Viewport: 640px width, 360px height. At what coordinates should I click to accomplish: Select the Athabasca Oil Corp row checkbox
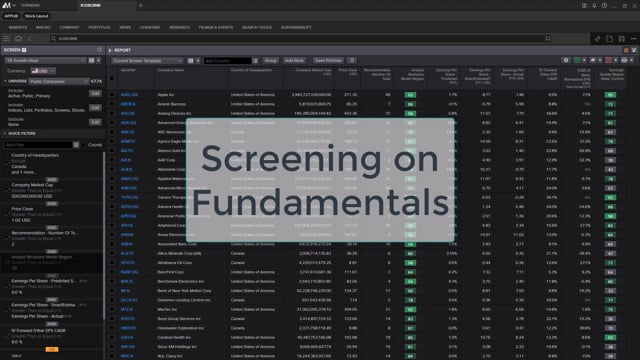coord(112,263)
